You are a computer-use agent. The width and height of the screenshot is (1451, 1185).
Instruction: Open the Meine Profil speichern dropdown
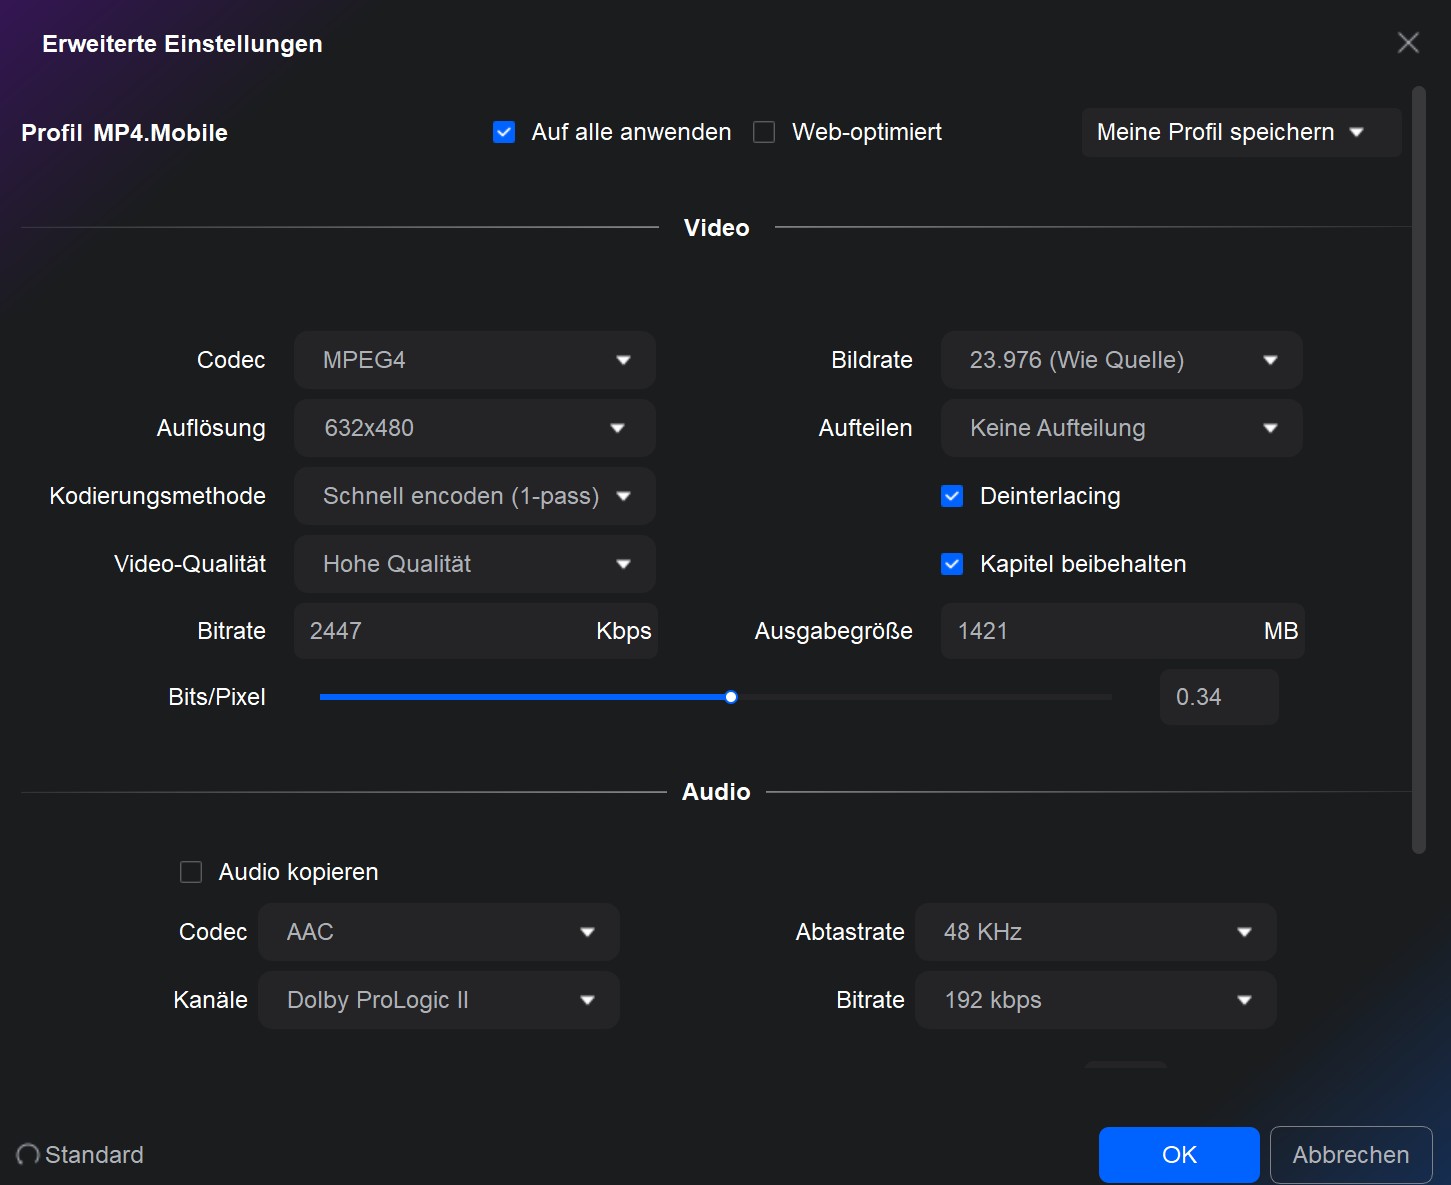1241,132
